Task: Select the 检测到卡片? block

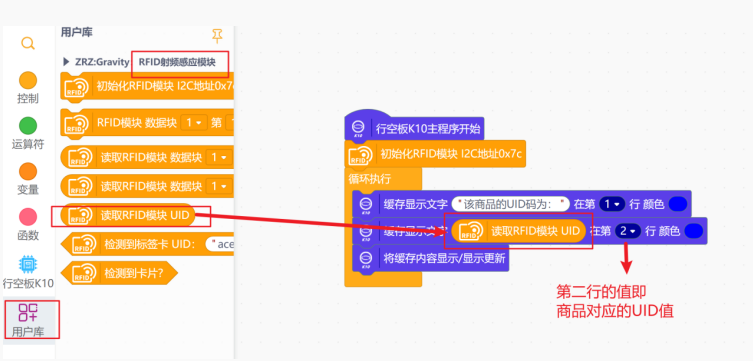Action: 120,273
